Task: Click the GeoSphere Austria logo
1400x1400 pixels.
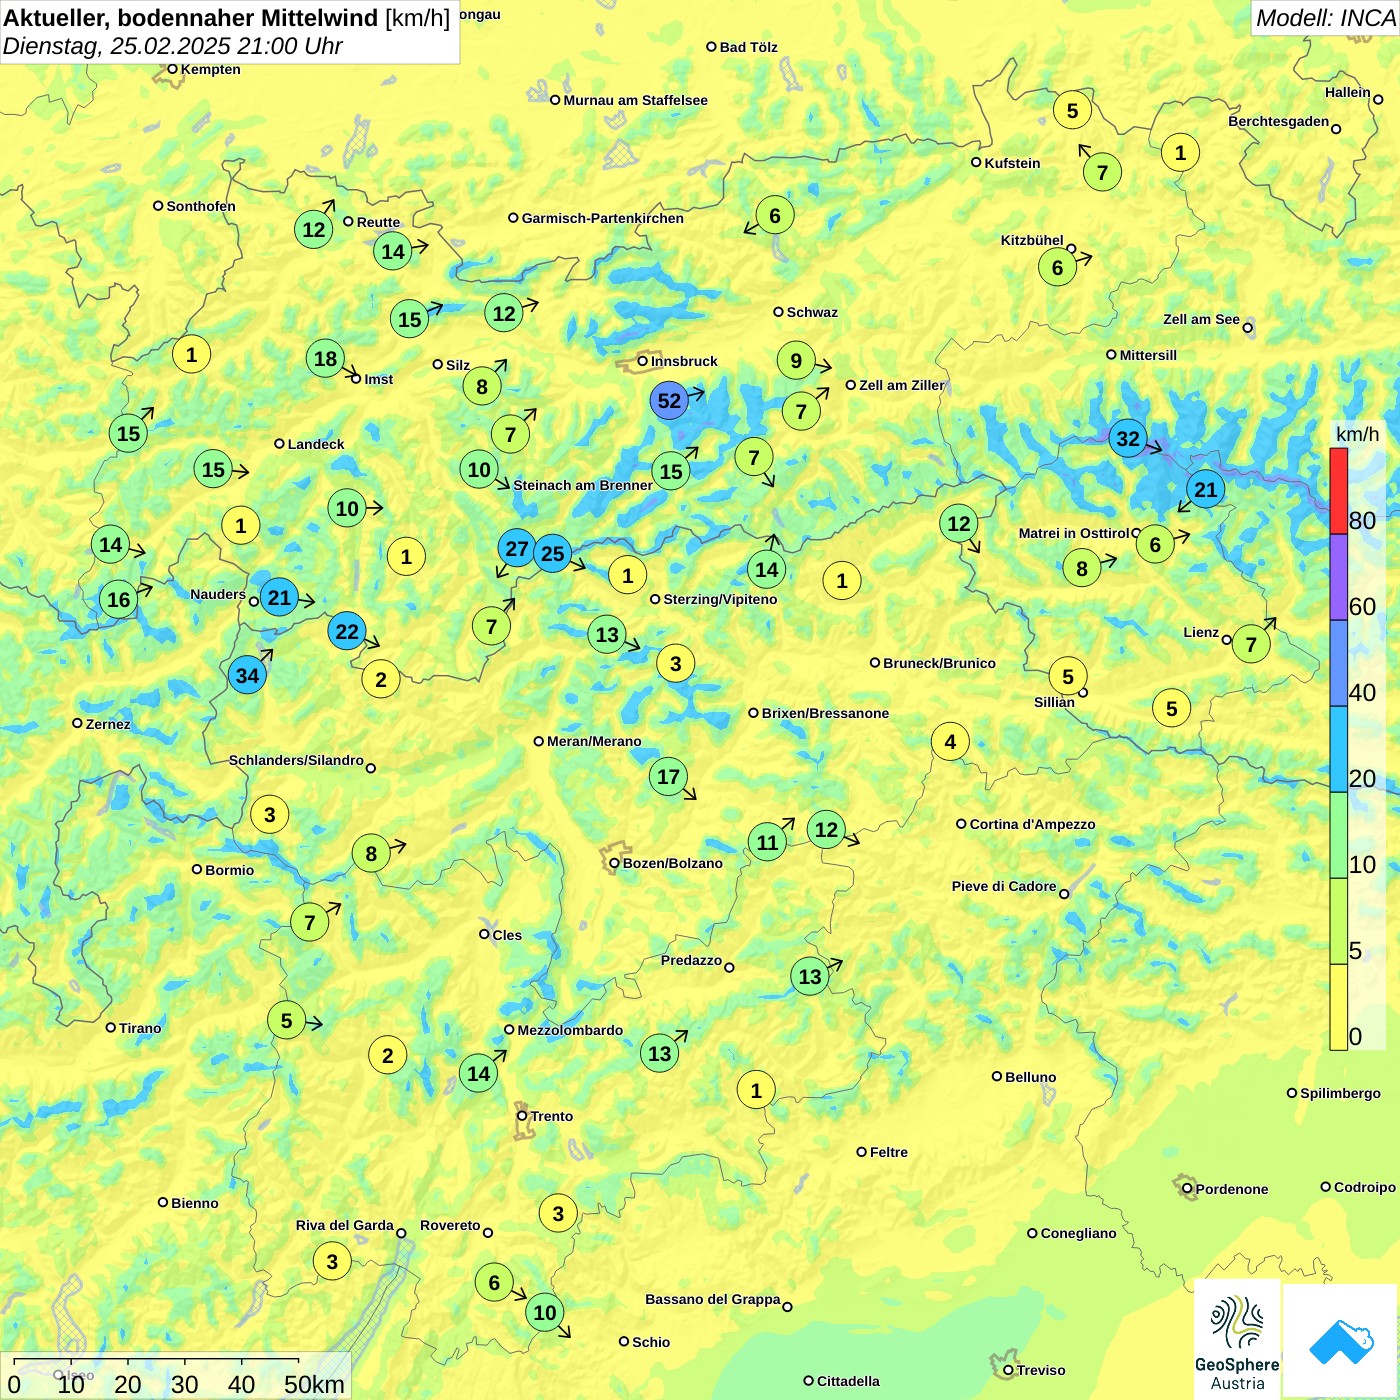Action: coord(1237,1340)
